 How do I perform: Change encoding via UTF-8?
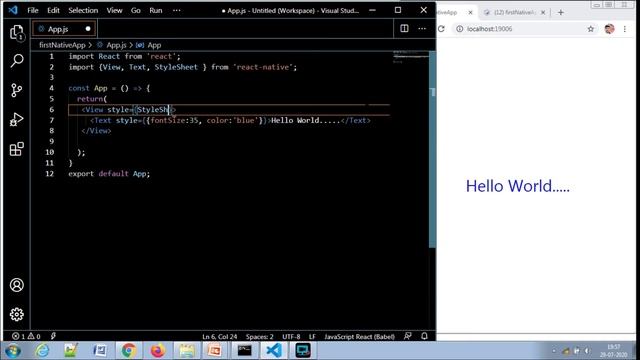(291, 337)
